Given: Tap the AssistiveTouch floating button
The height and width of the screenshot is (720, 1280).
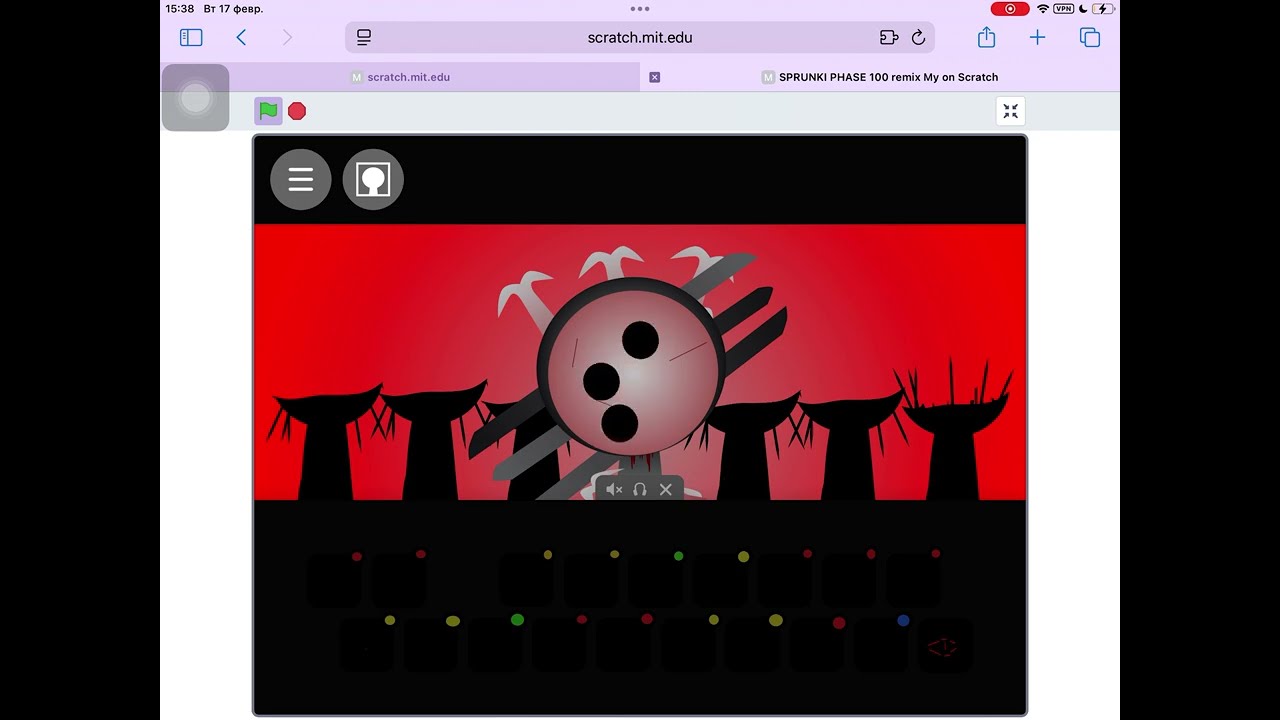Looking at the screenshot, I should pos(196,98).
